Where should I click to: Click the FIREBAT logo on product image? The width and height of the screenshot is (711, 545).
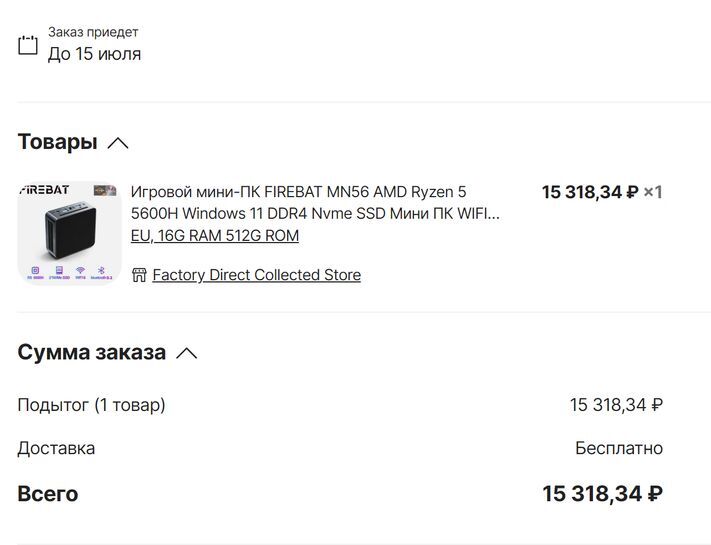click(x=45, y=191)
